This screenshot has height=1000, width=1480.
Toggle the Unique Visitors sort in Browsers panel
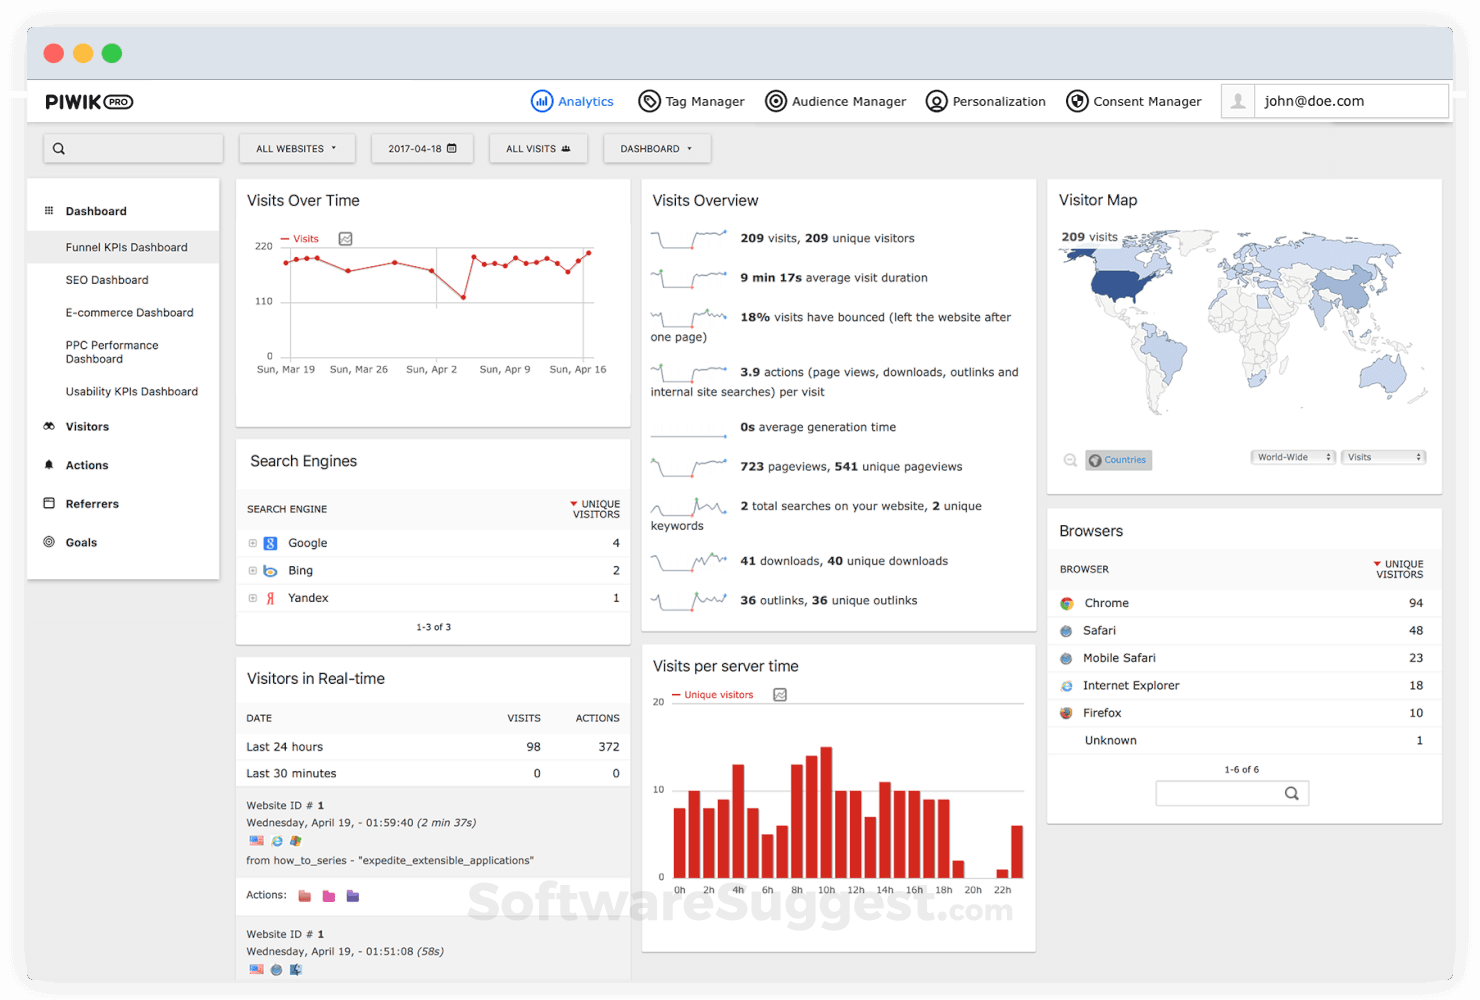1398,569
